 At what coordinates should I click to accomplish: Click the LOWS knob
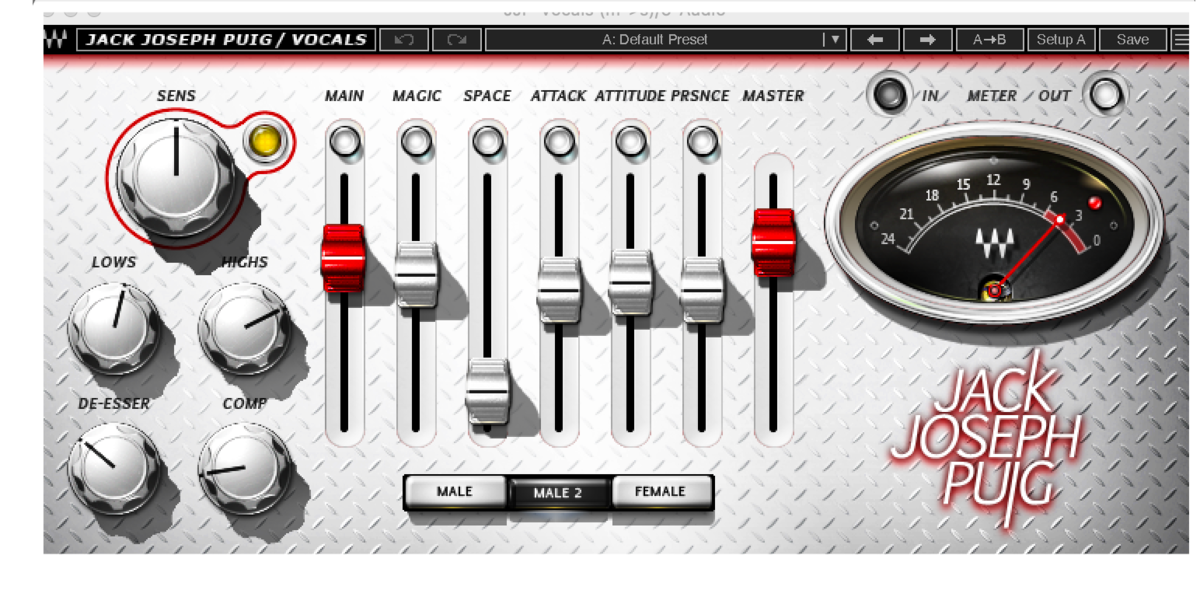click(113, 328)
